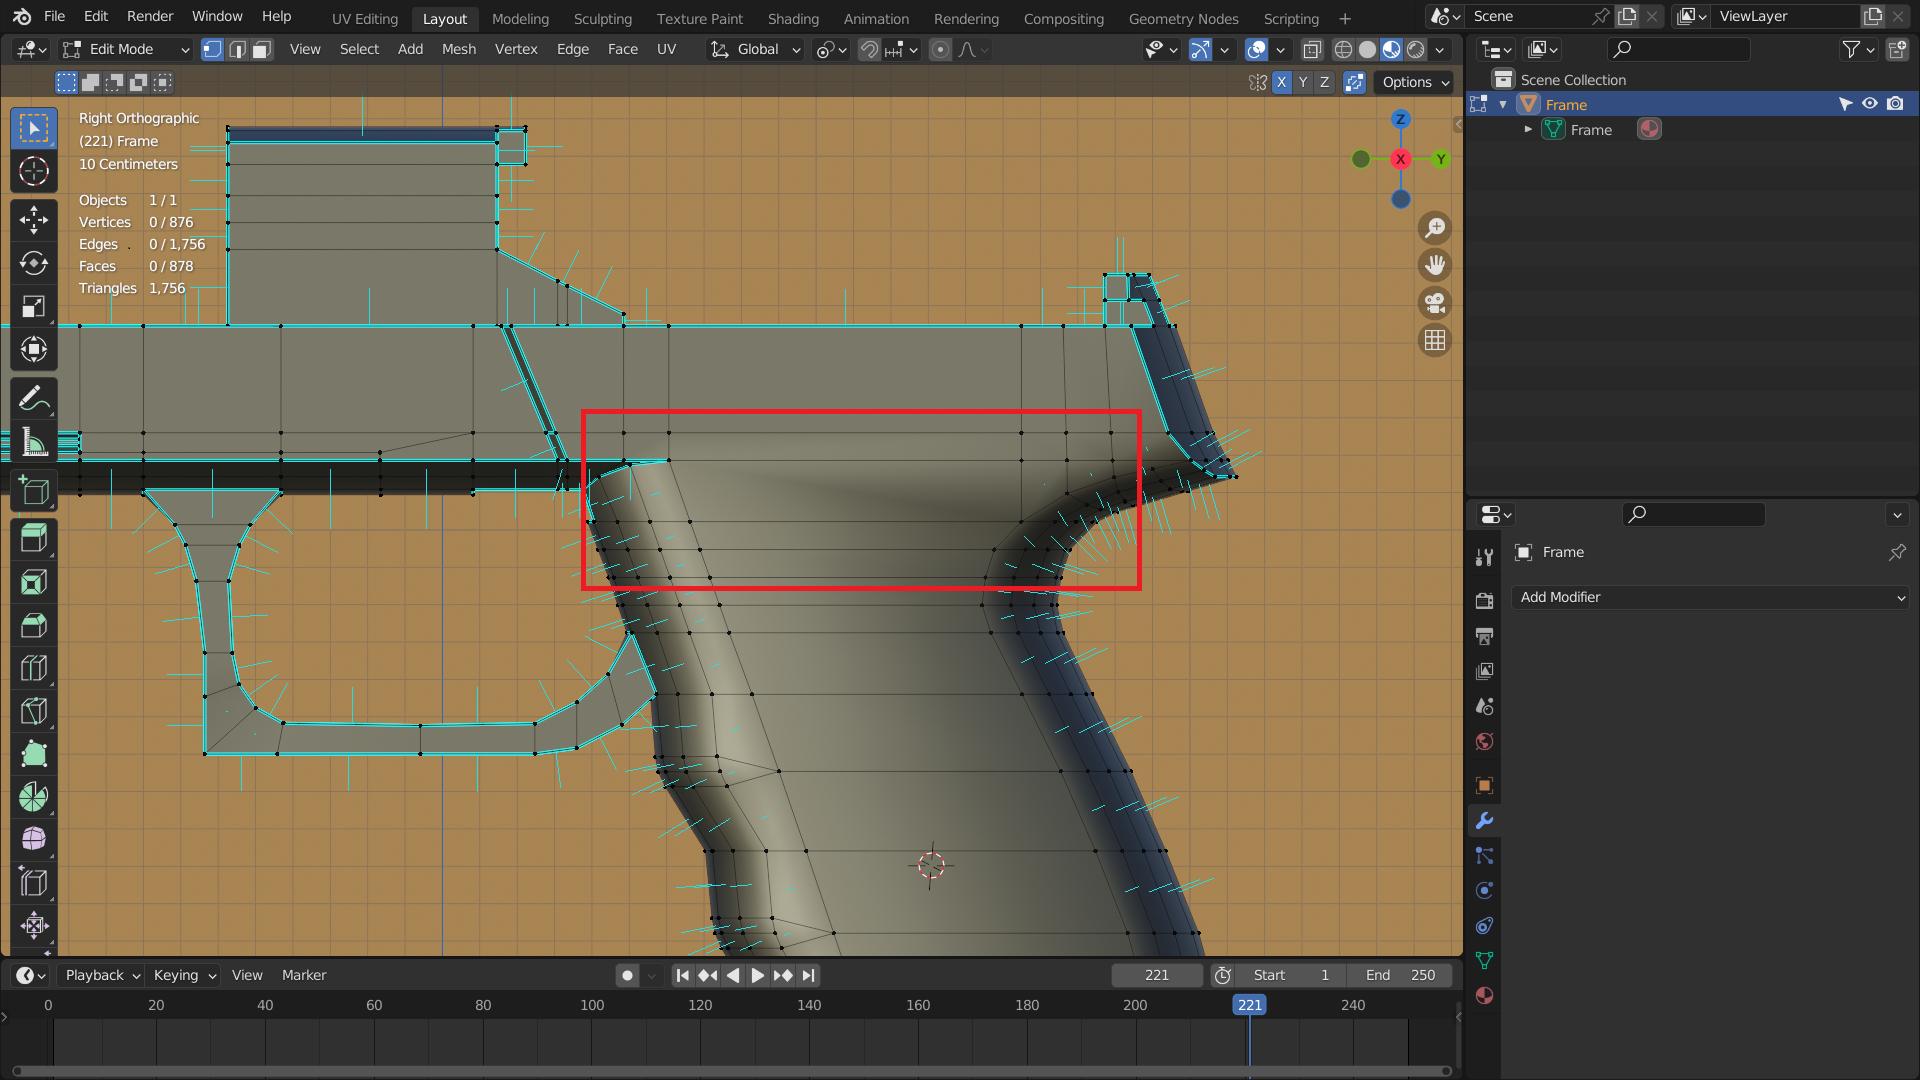The height and width of the screenshot is (1080, 1920).
Task: Select the Extrude Region tool
Action: (34, 539)
